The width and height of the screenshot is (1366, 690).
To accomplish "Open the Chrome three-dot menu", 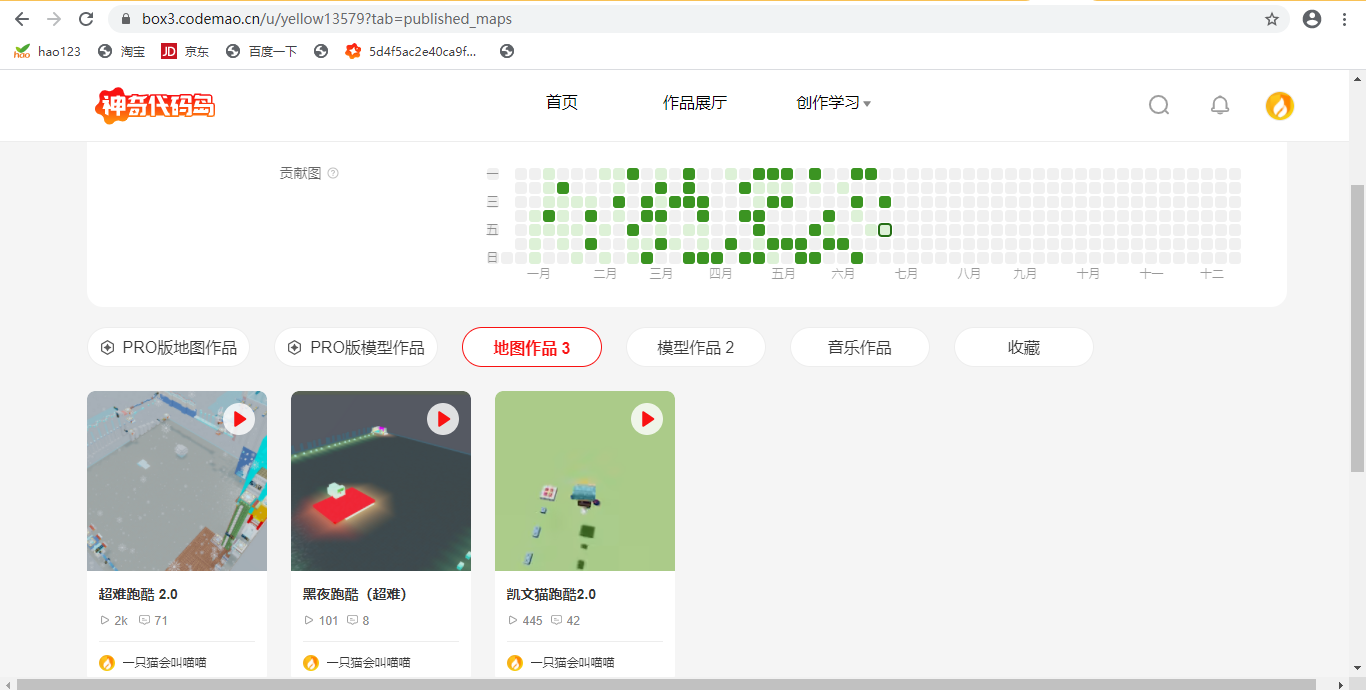I will click(1345, 19).
